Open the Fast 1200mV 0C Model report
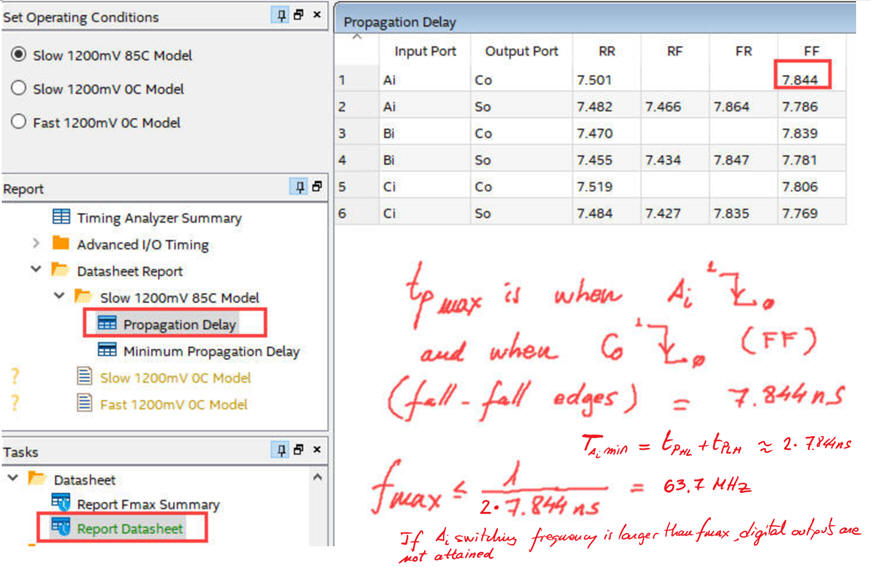This screenshot has width=871, height=567. pyautogui.click(x=173, y=404)
